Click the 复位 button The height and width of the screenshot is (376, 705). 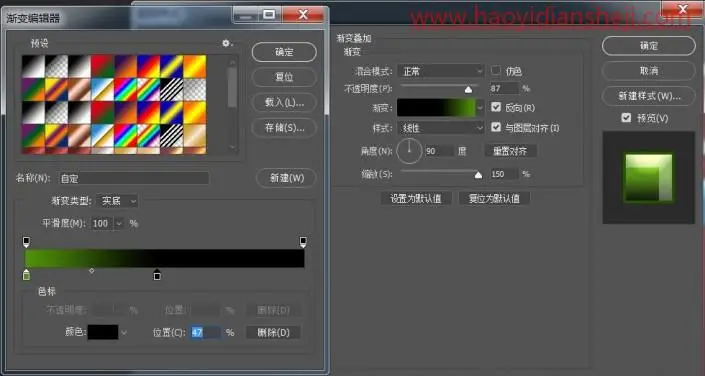point(284,77)
